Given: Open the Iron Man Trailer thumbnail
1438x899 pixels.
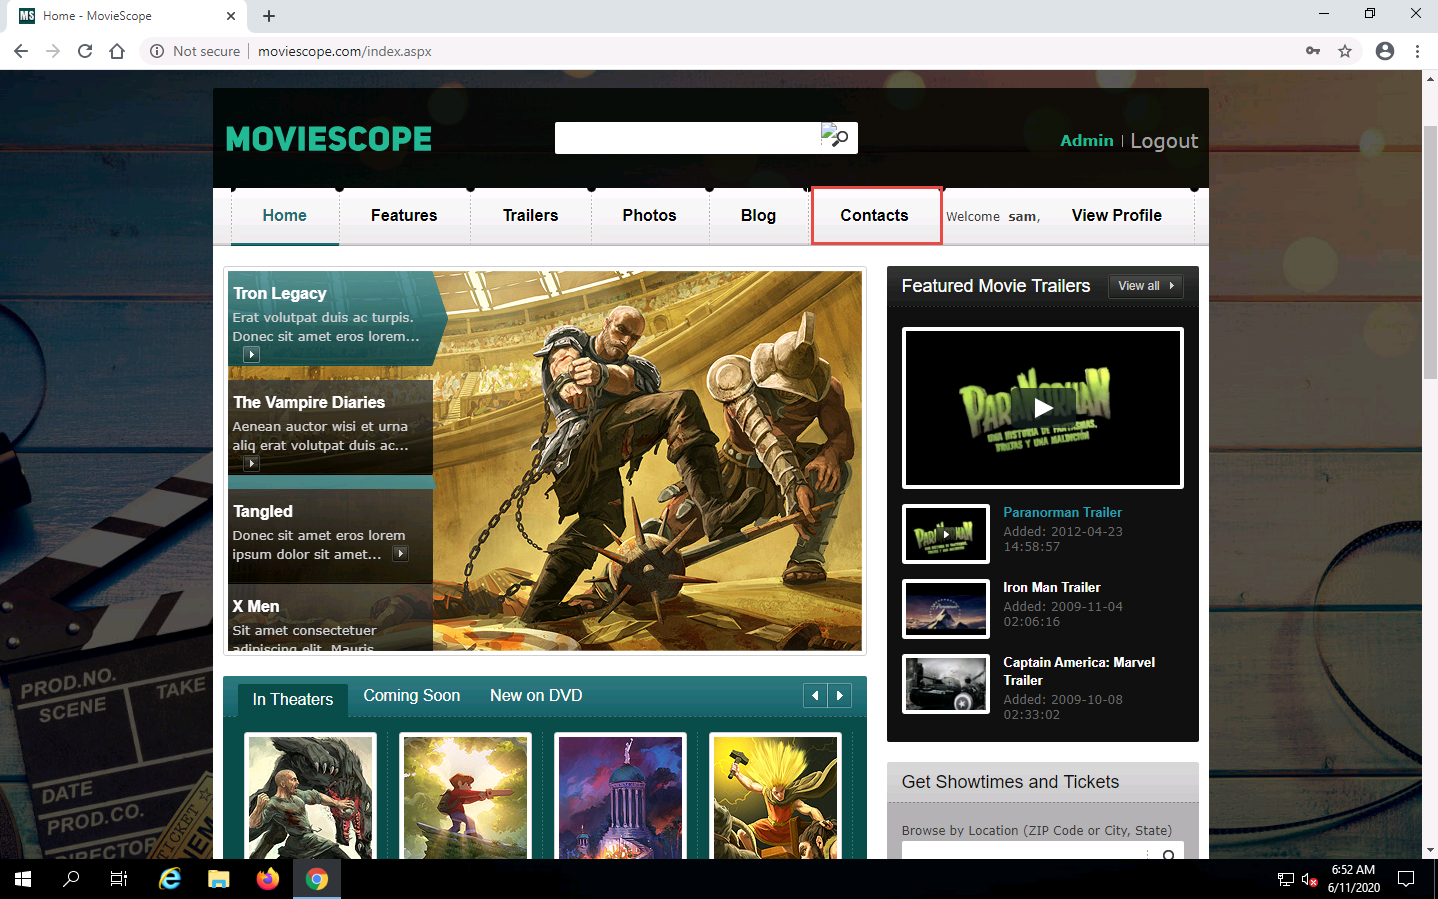Looking at the screenshot, I should point(945,609).
